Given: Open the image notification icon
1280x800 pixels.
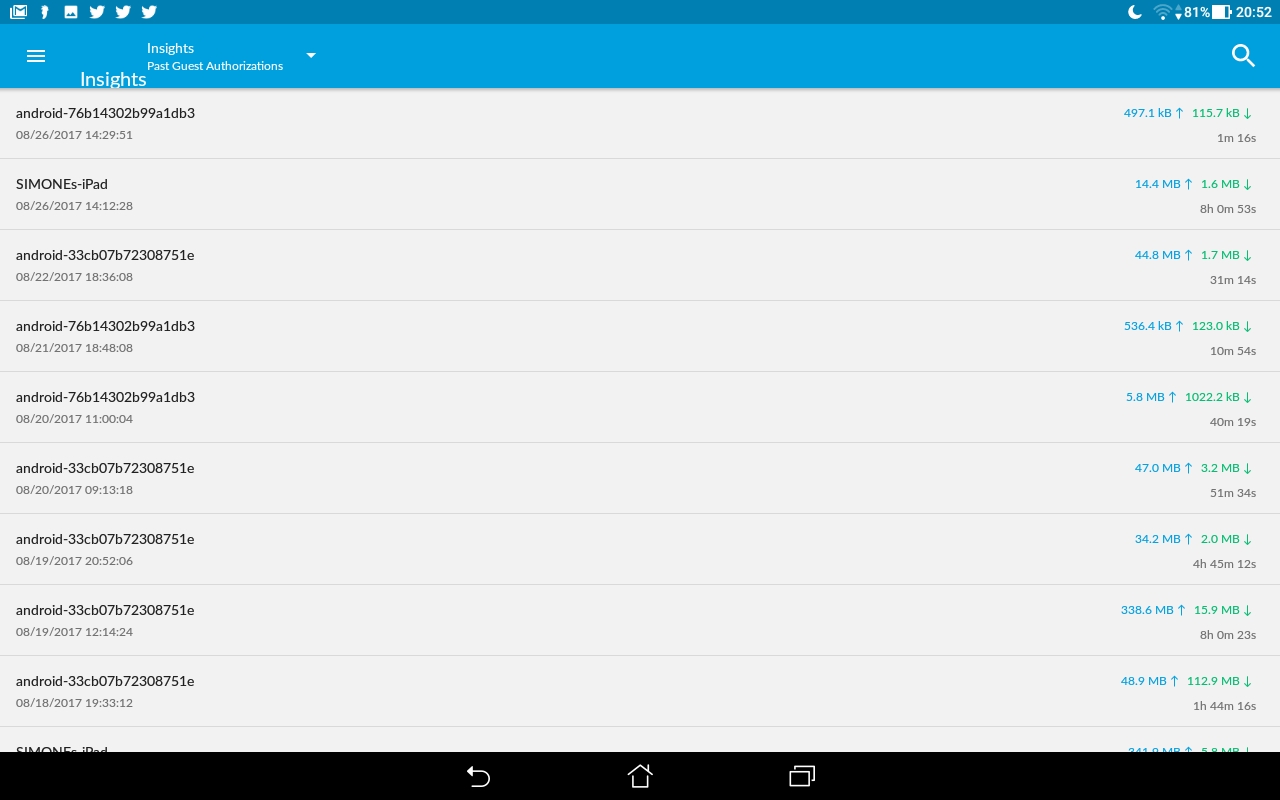Looking at the screenshot, I should coord(71,12).
